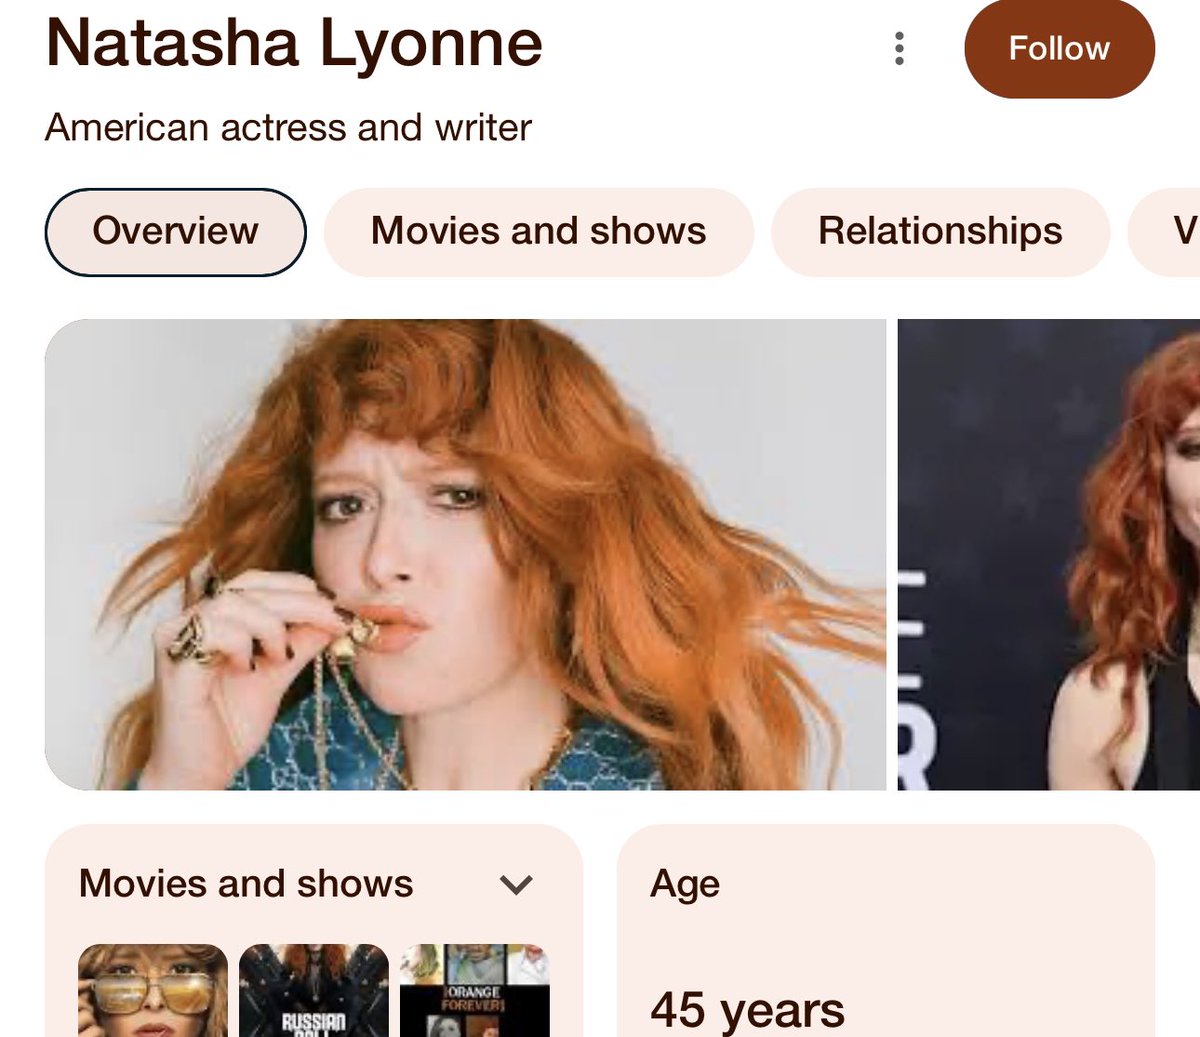Open the Orange Forever poster thumbnail
1200x1037 pixels.
coord(475,990)
